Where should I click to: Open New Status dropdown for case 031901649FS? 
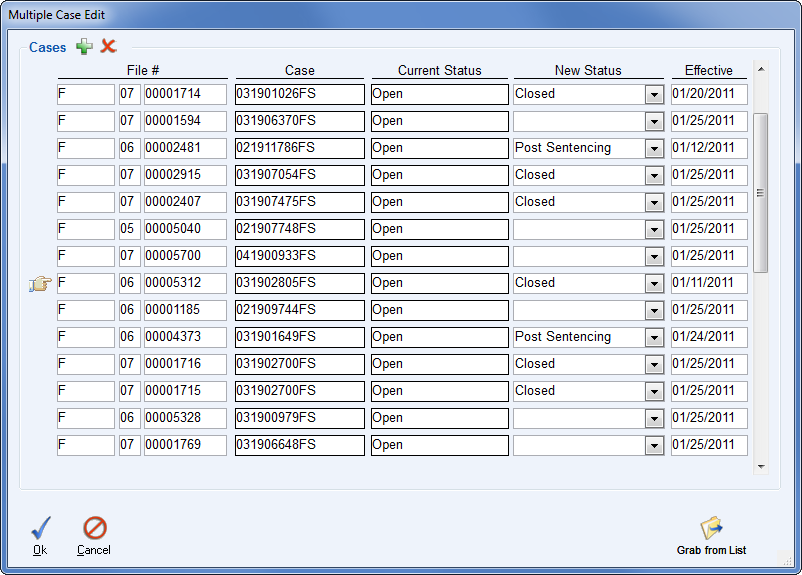[654, 338]
